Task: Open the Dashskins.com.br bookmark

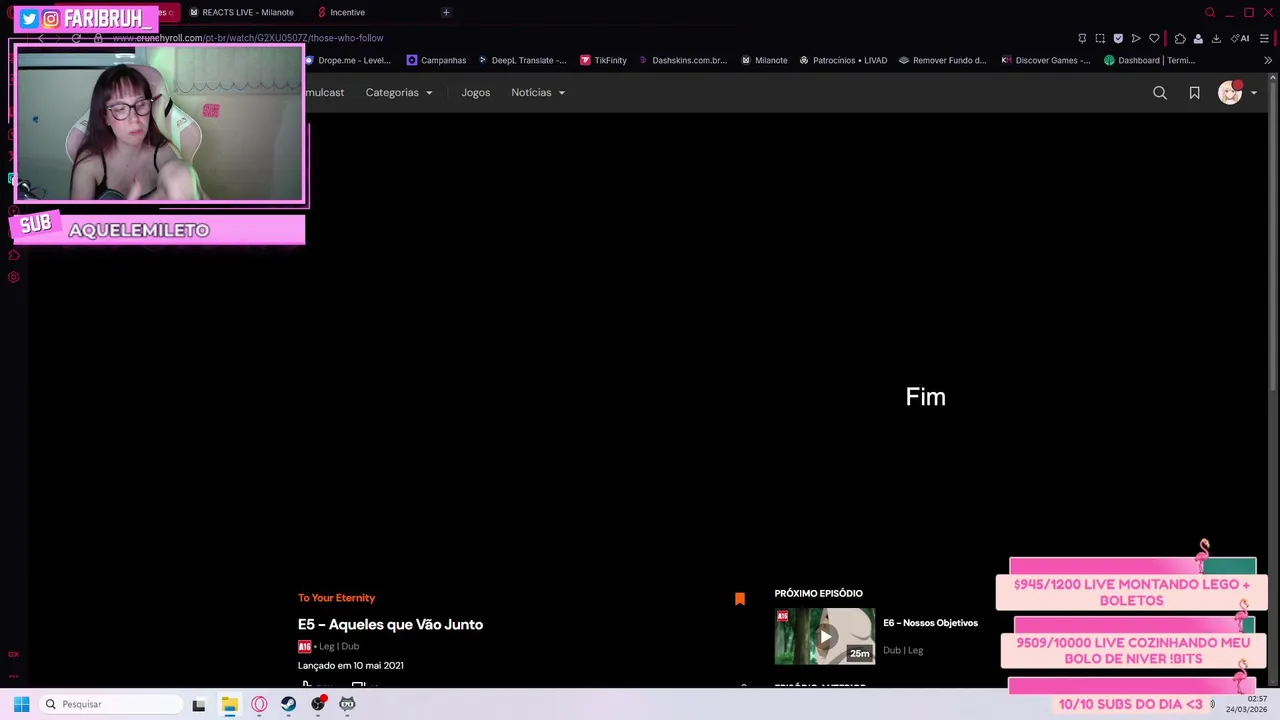Action: (682, 60)
